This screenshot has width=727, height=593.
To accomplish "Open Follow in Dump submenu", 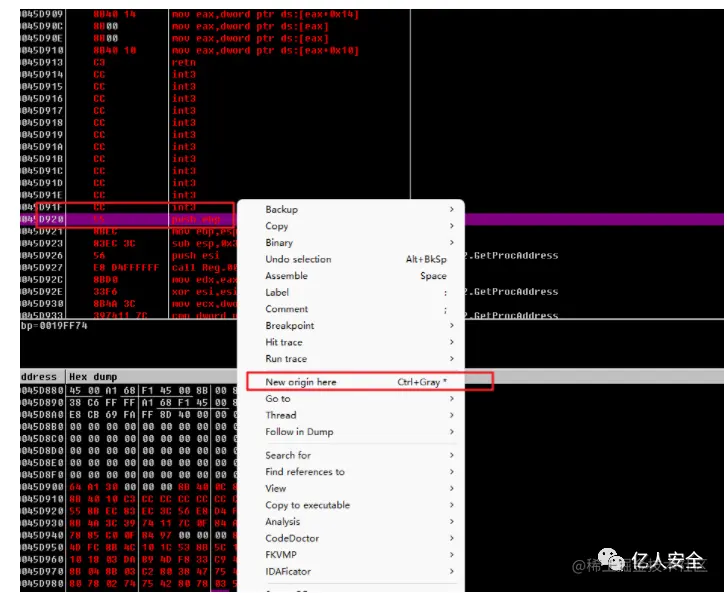I will click(351, 432).
